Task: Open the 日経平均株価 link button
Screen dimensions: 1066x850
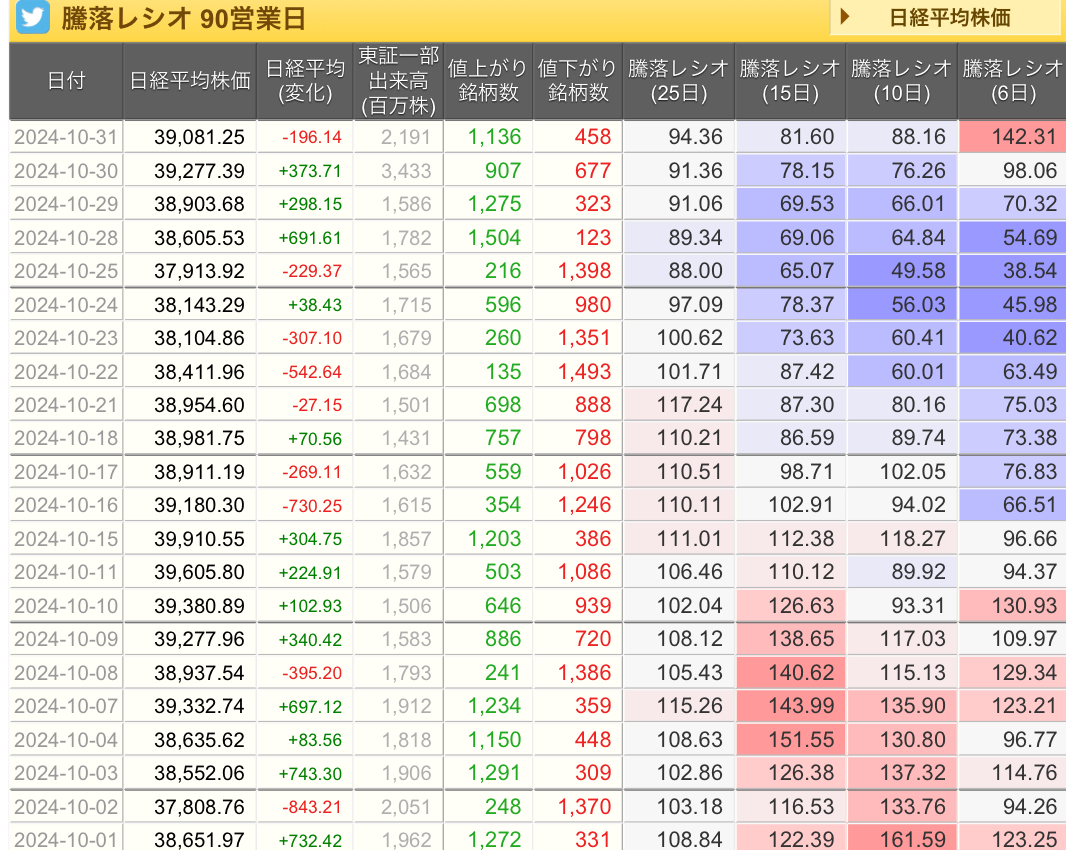Action: 947,17
